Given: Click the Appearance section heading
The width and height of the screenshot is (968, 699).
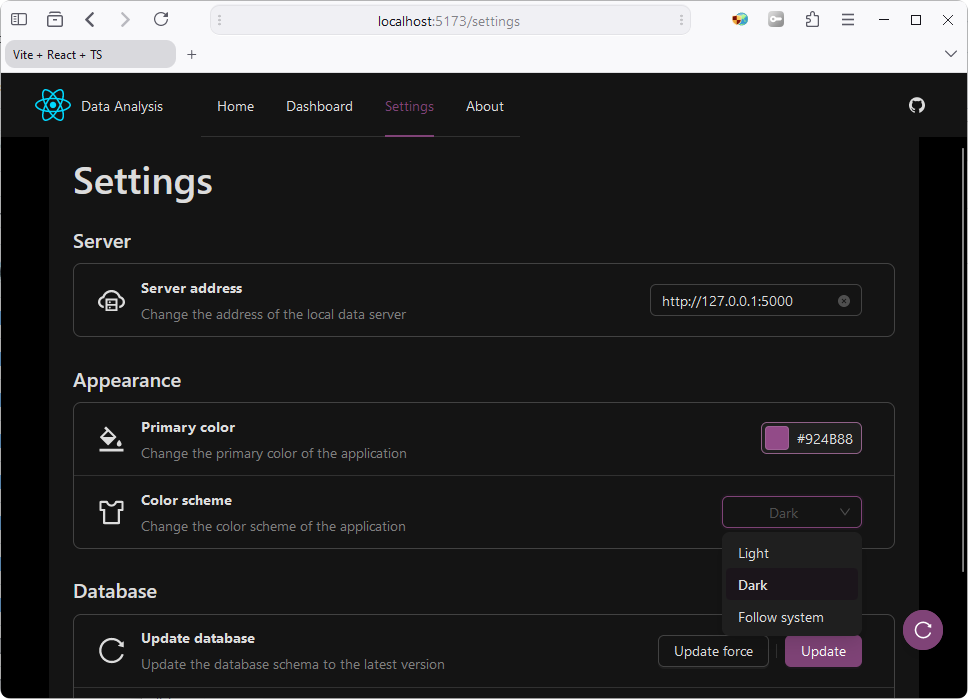Looking at the screenshot, I should (x=127, y=380).
